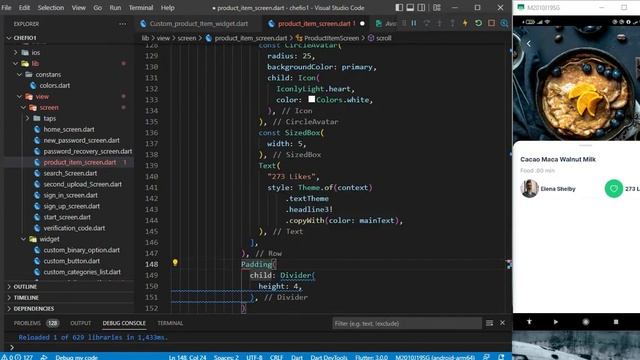
Task: Click notifications bell in status bar
Action: pos(501,357)
